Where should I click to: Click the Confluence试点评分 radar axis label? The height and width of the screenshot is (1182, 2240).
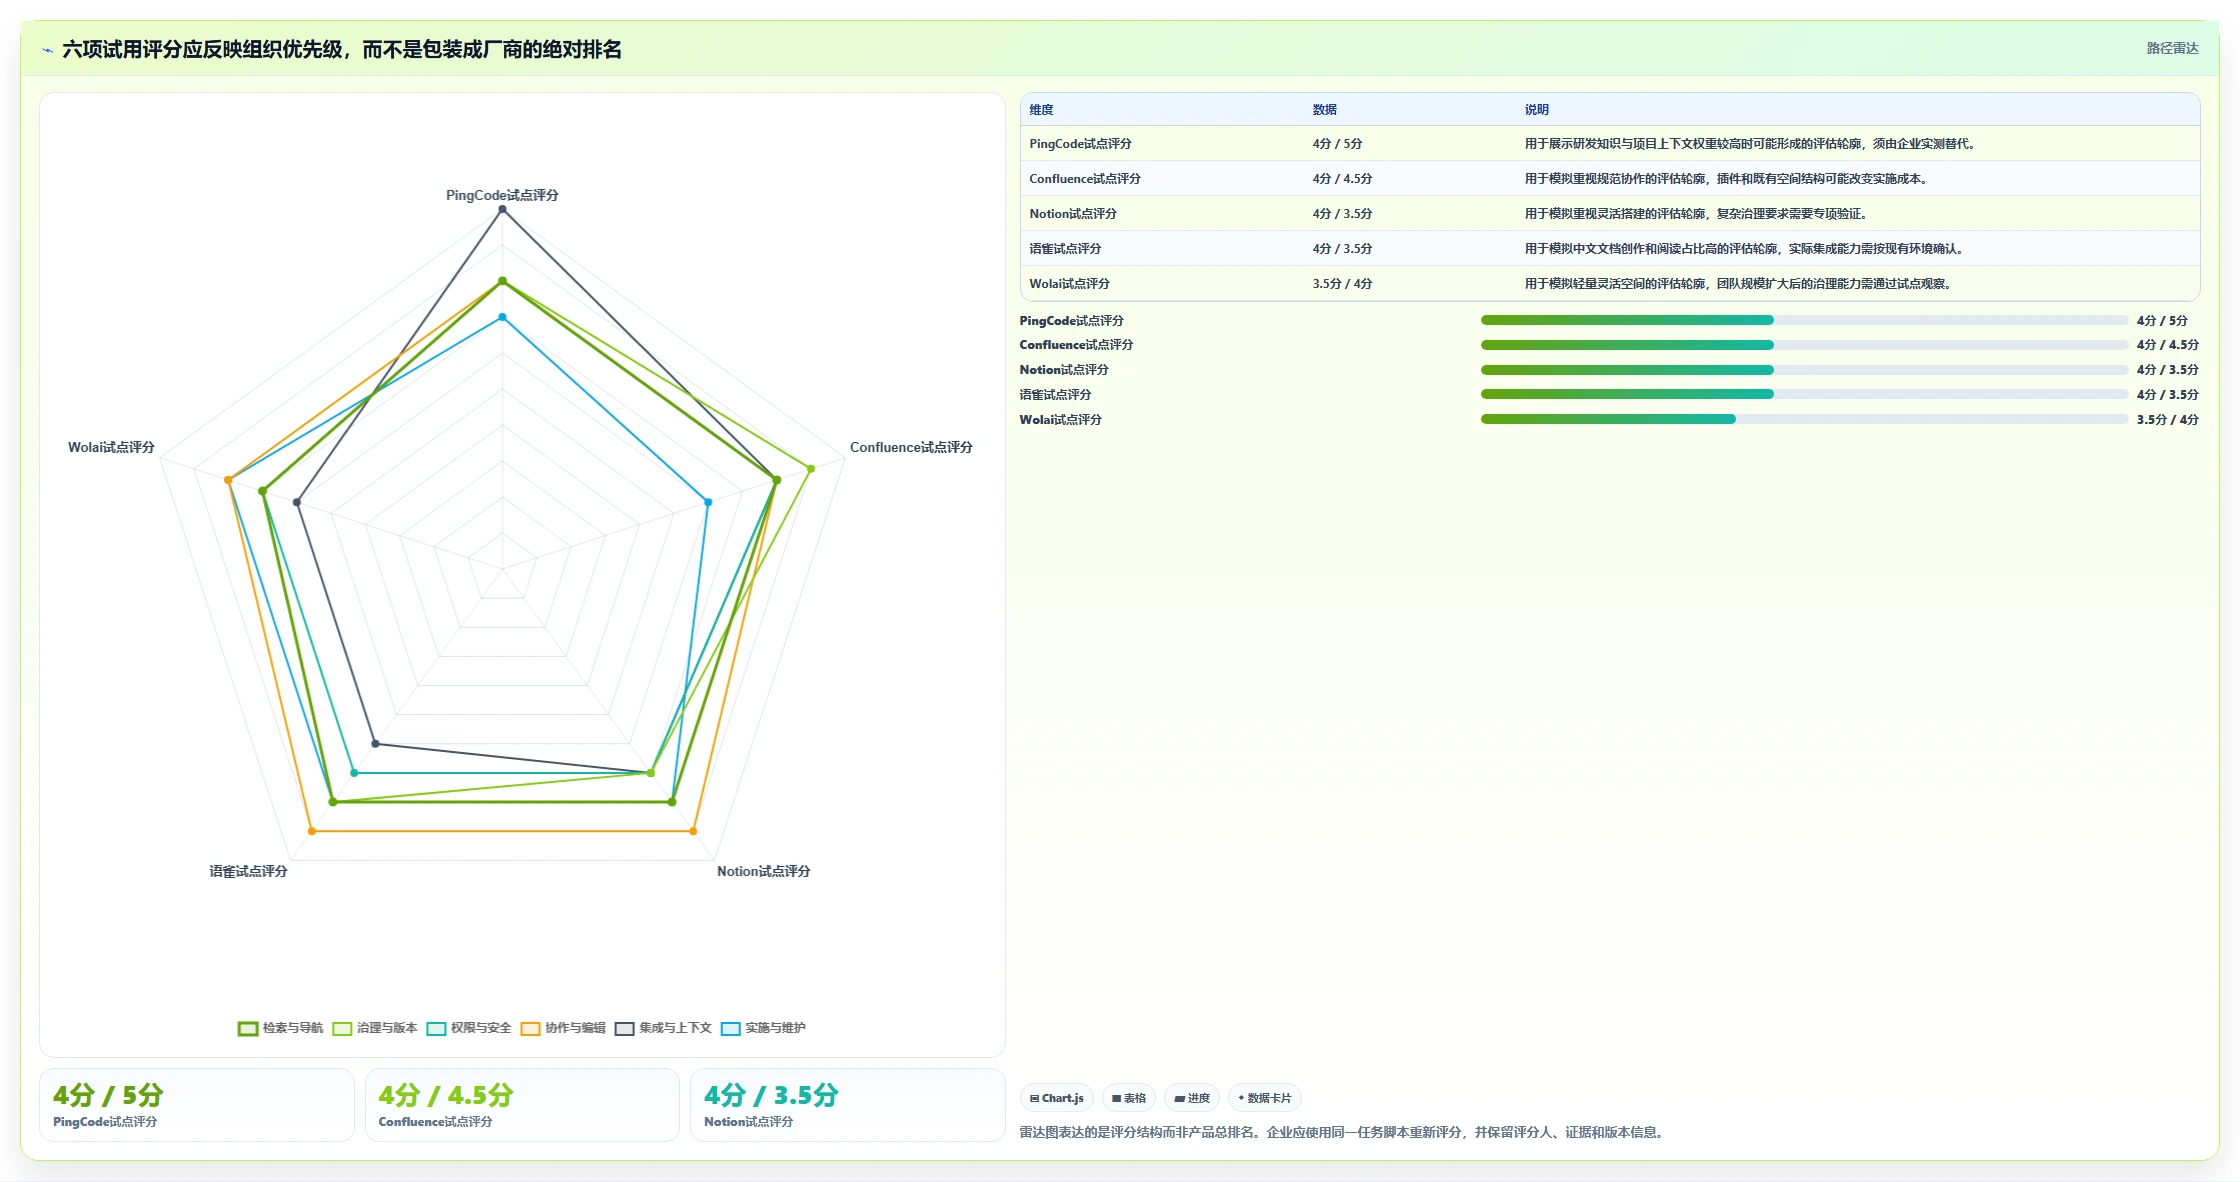coord(911,447)
